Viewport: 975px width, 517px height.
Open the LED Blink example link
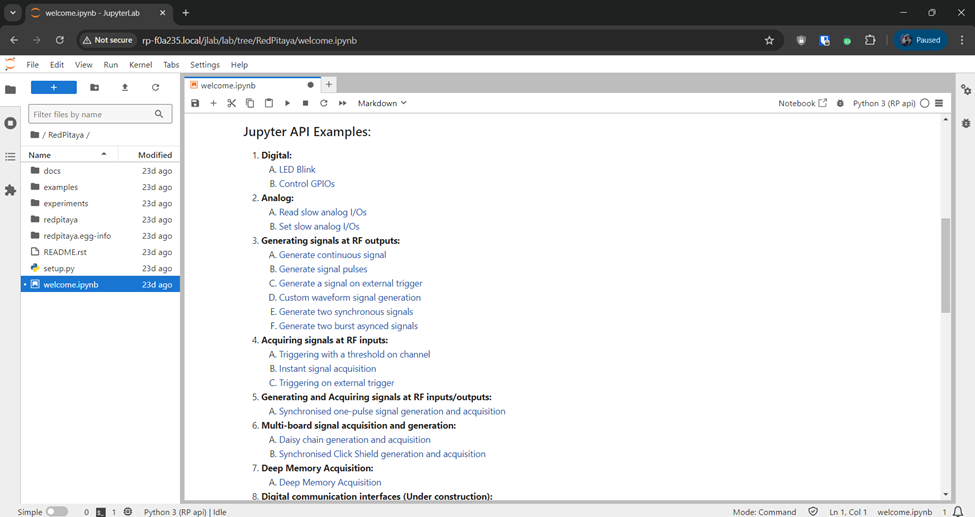click(297, 170)
